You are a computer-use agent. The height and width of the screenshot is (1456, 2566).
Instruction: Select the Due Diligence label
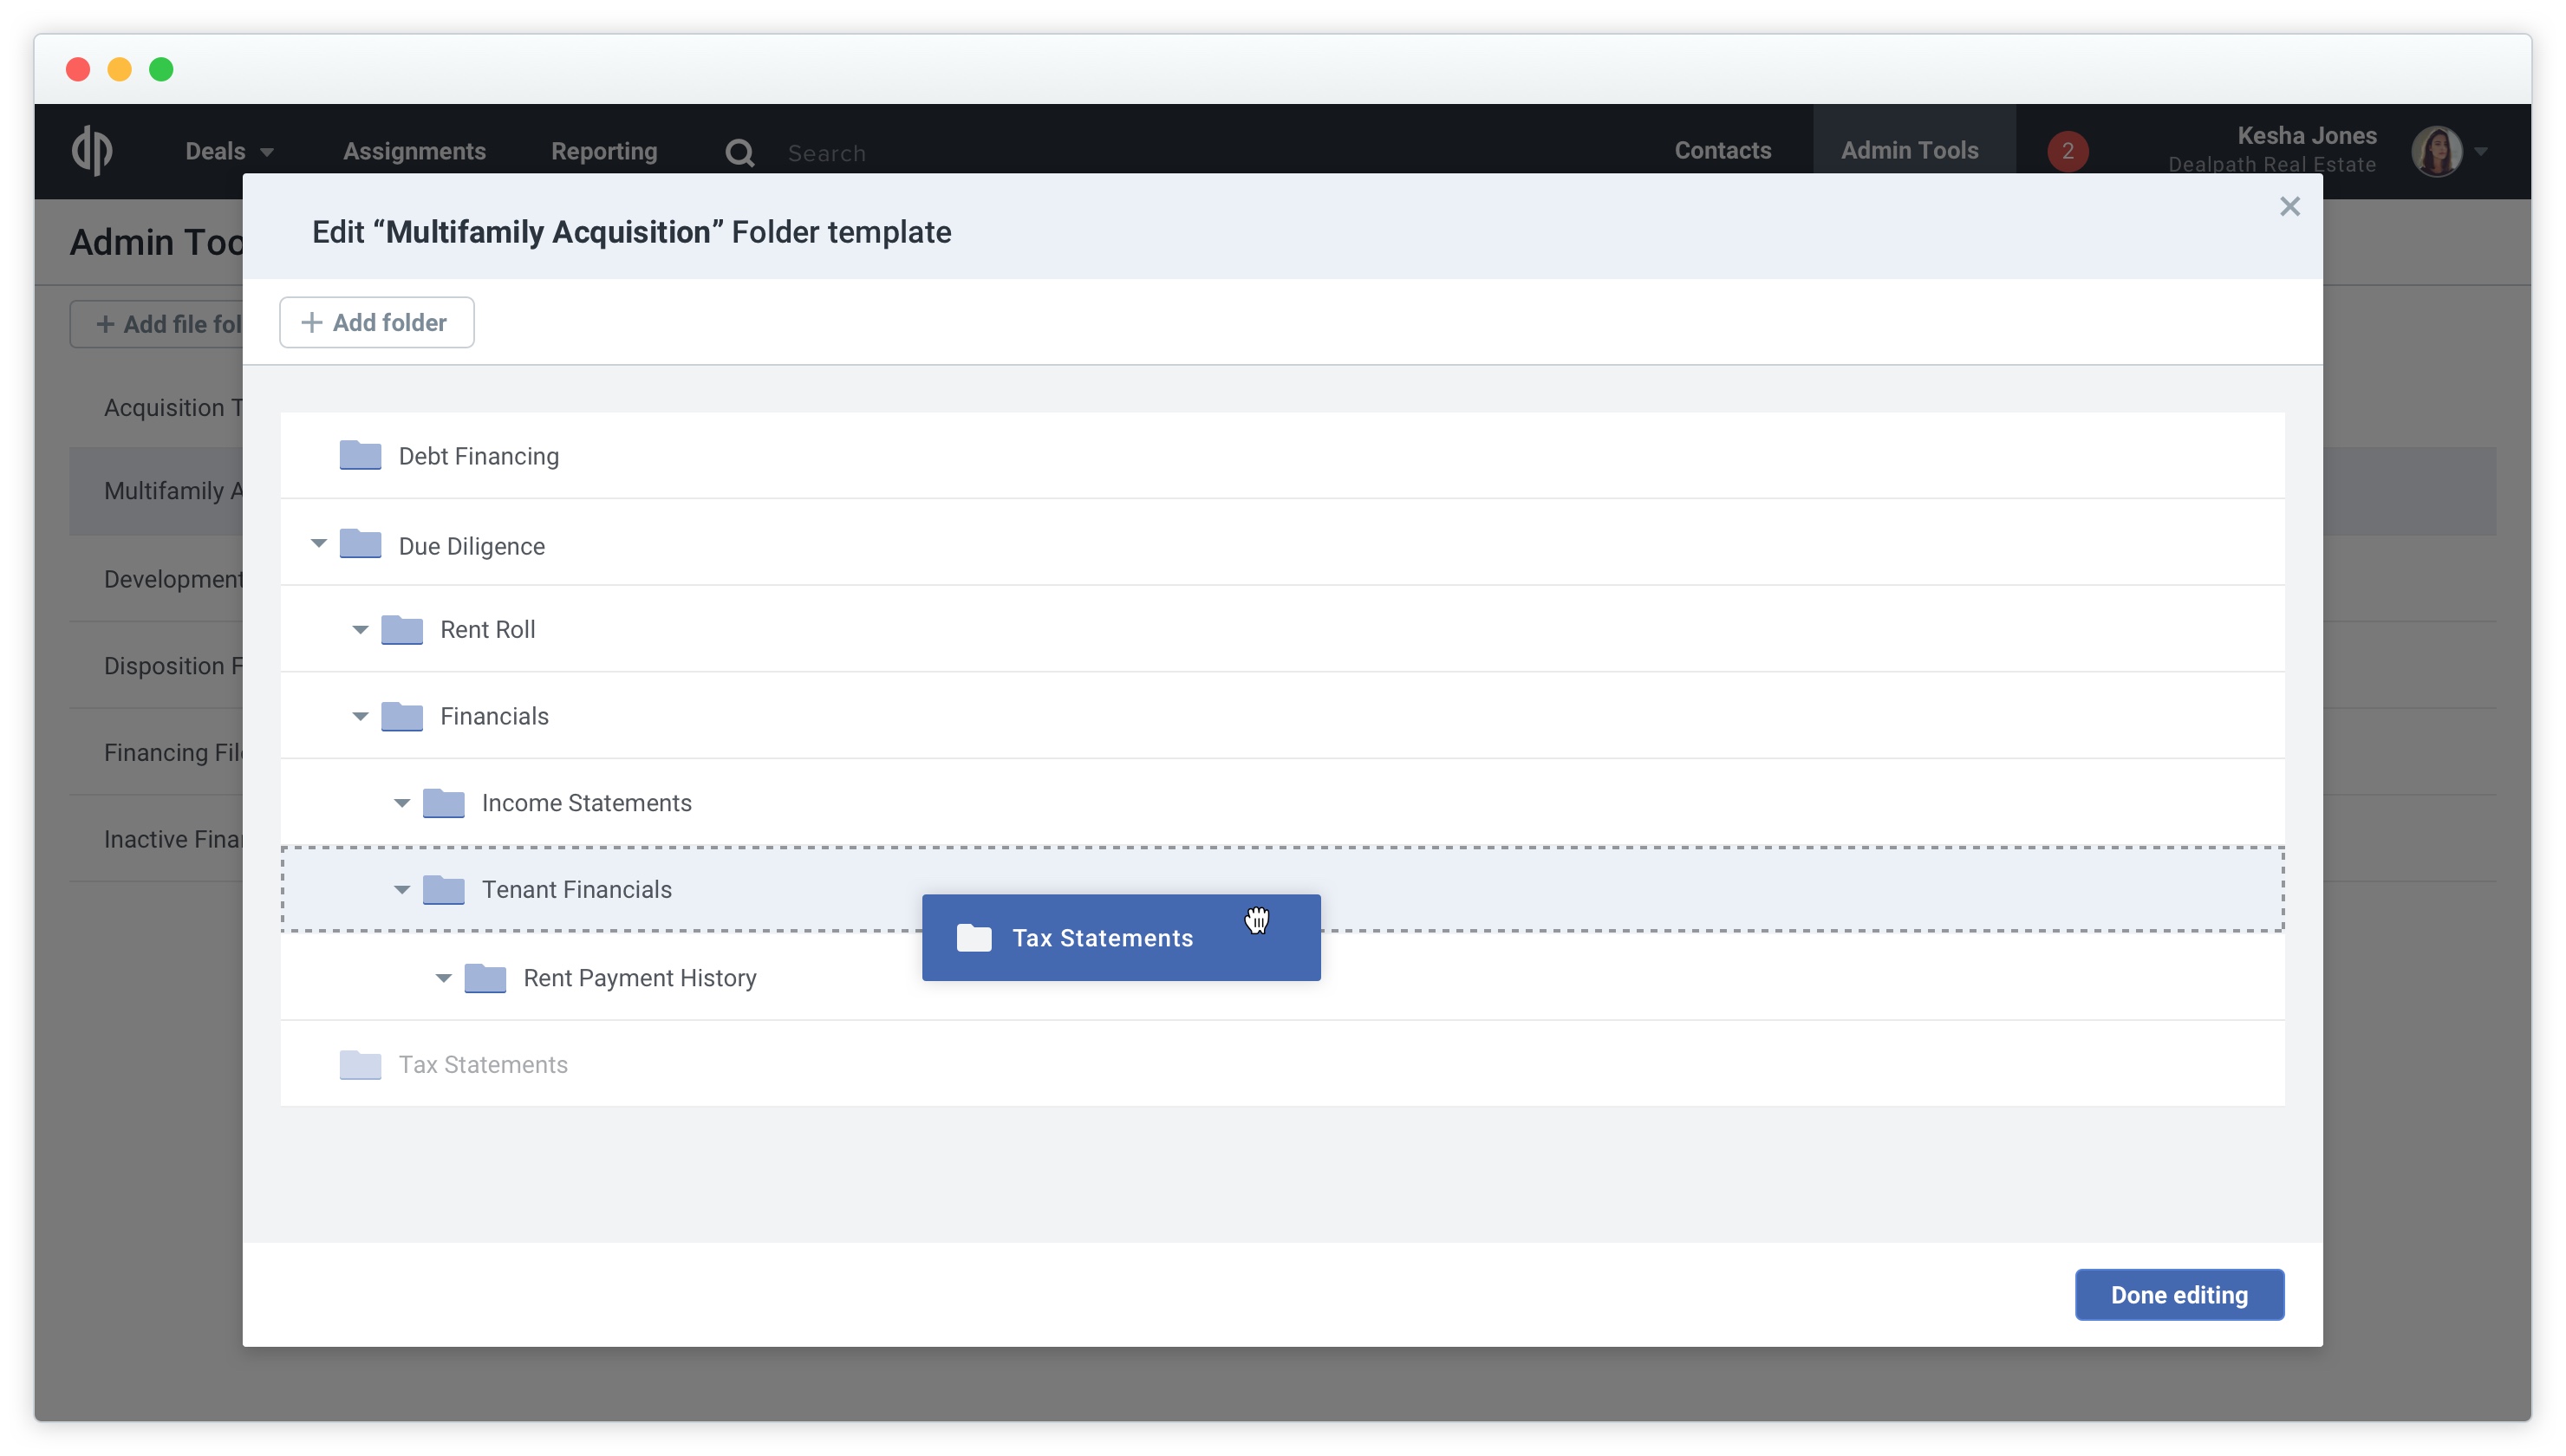(471, 546)
